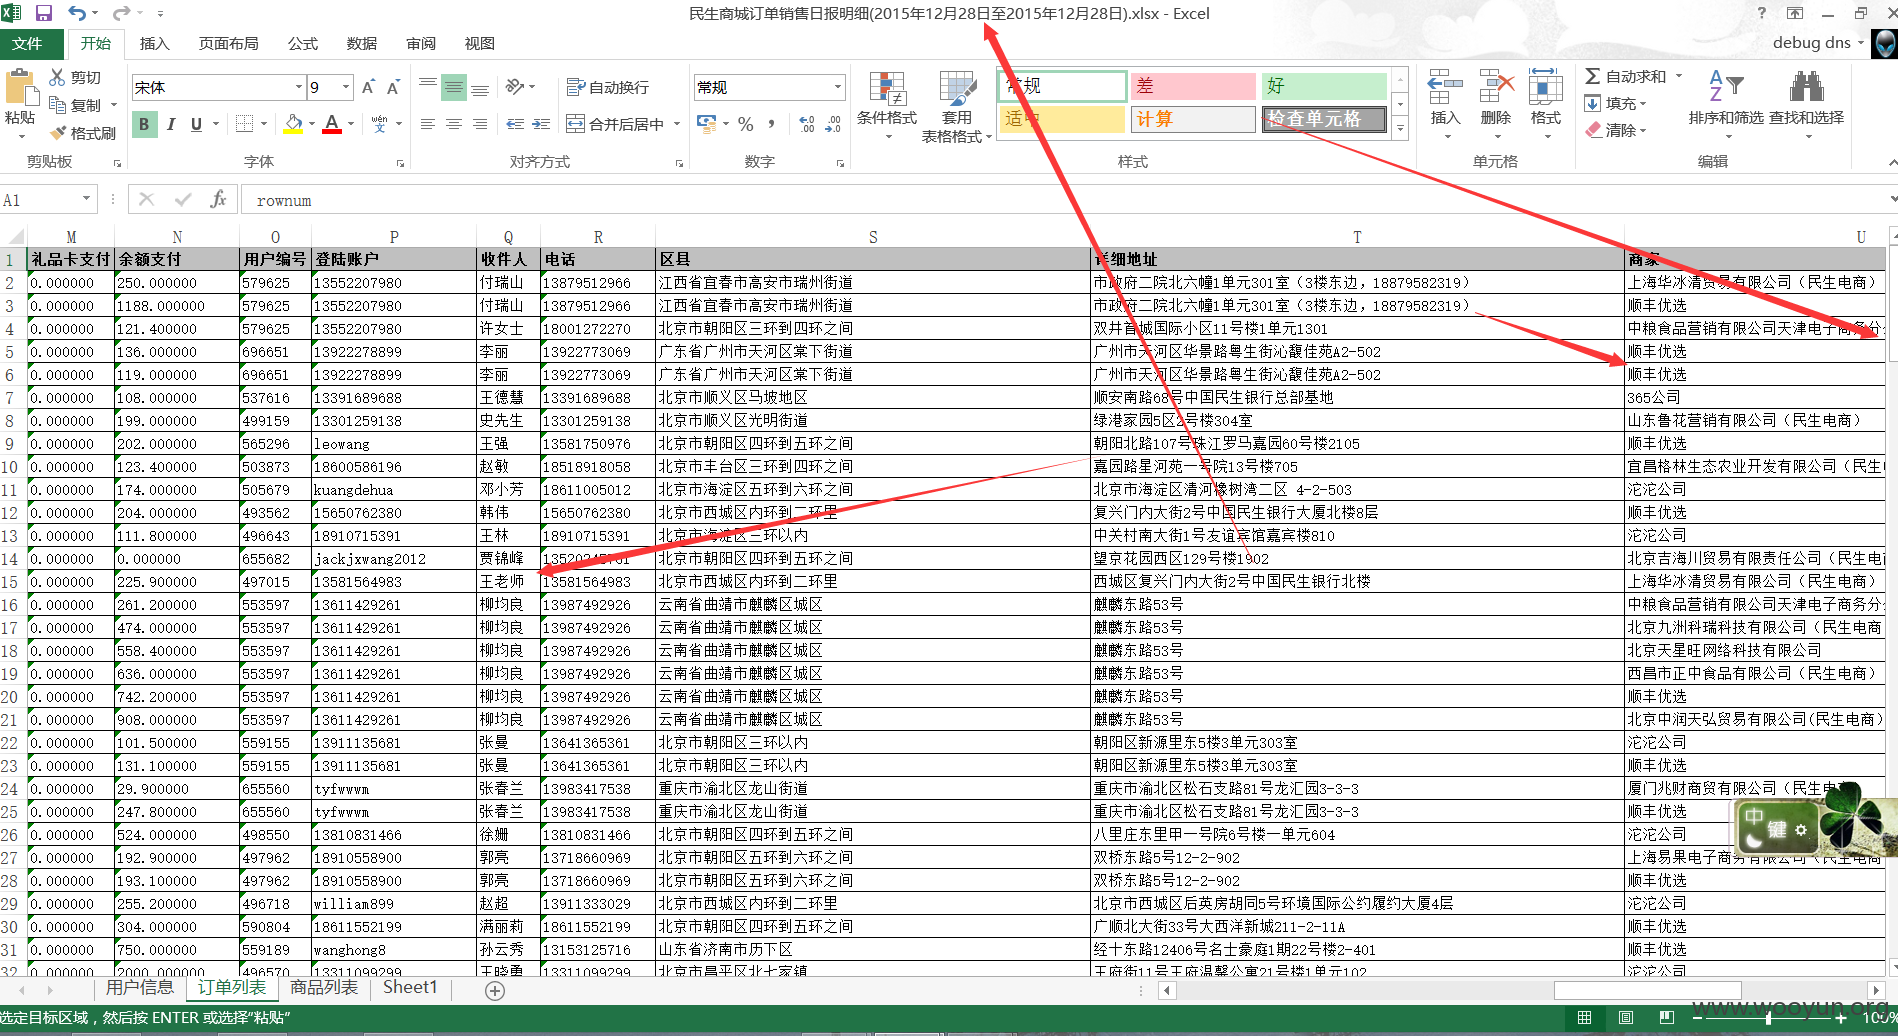Screen dimensions: 1898x1036
Task: Open the text orientation tool
Action: point(515,87)
